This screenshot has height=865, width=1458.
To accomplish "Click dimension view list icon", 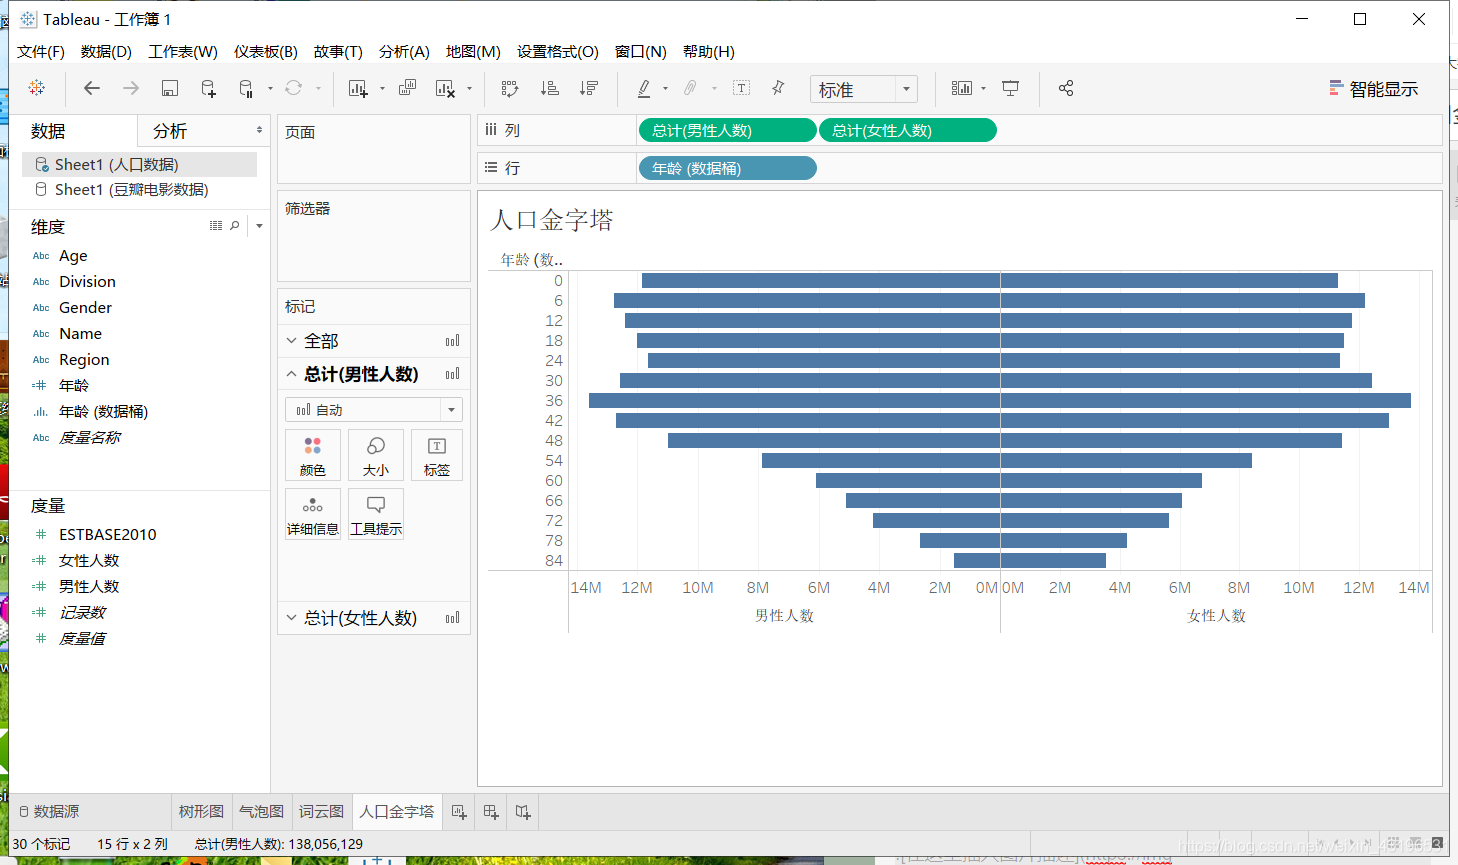I will point(216,226).
